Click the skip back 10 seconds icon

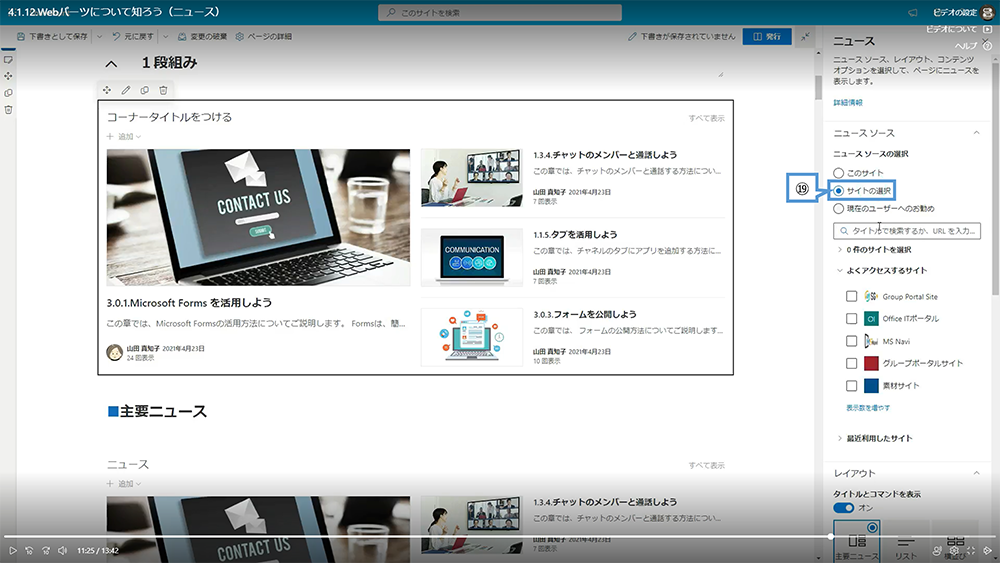(29, 550)
